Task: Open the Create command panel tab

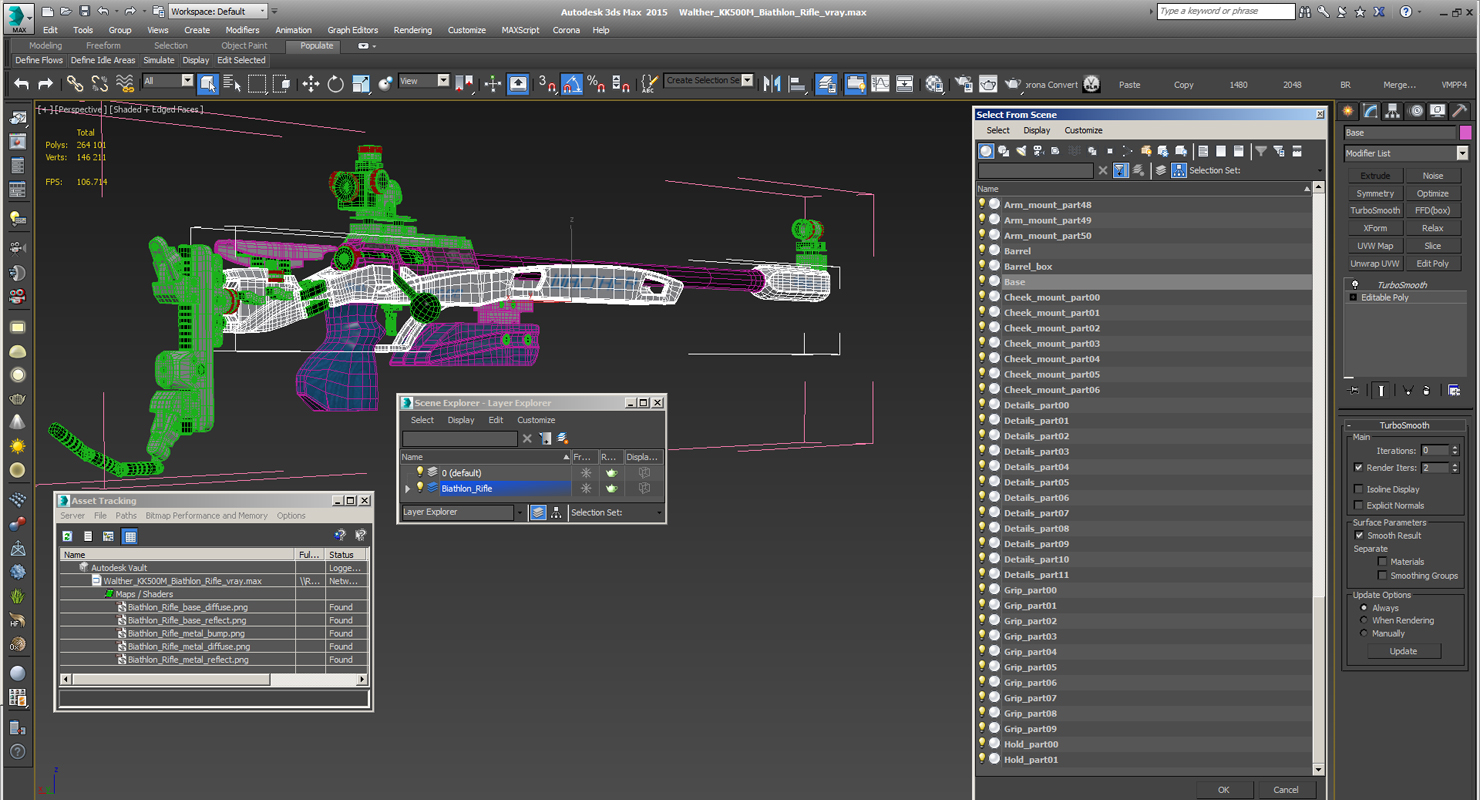Action: point(1348,111)
